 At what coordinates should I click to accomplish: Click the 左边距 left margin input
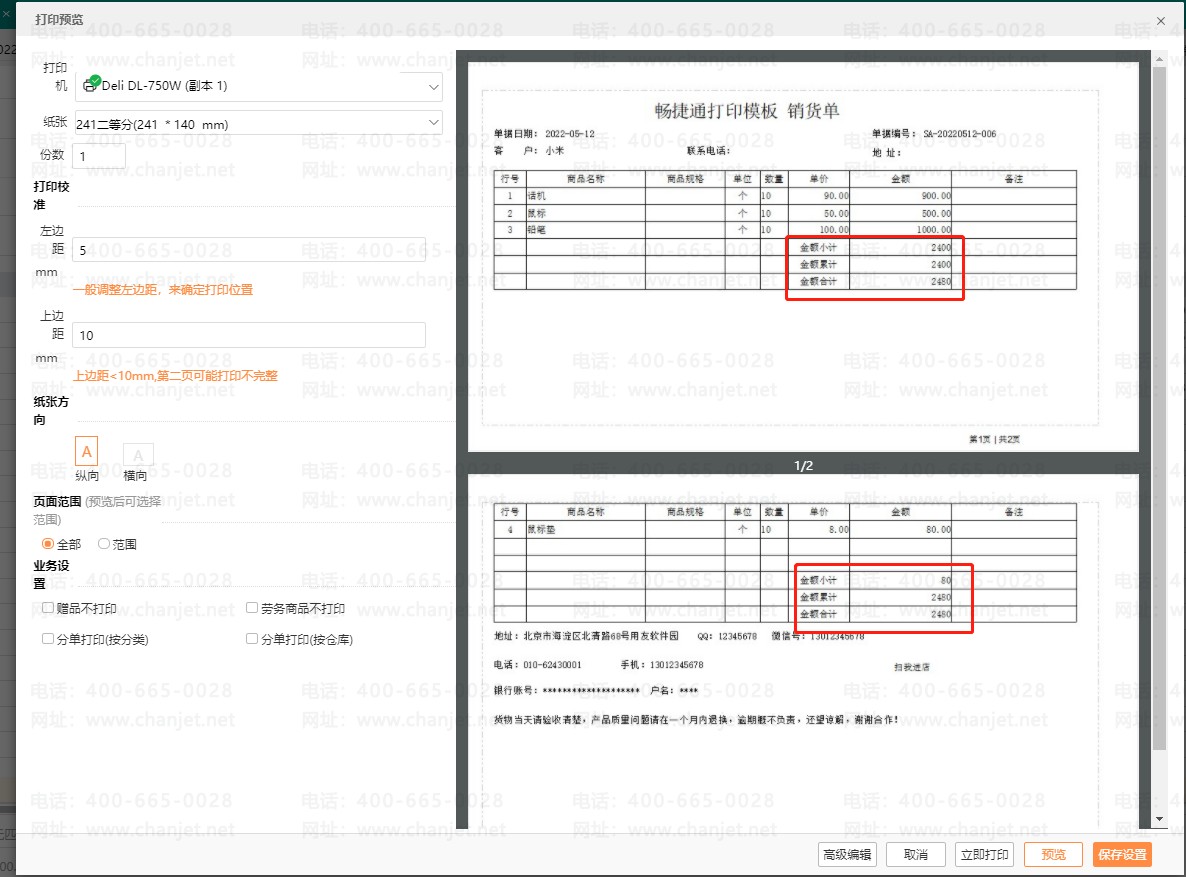[x=249, y=250]
